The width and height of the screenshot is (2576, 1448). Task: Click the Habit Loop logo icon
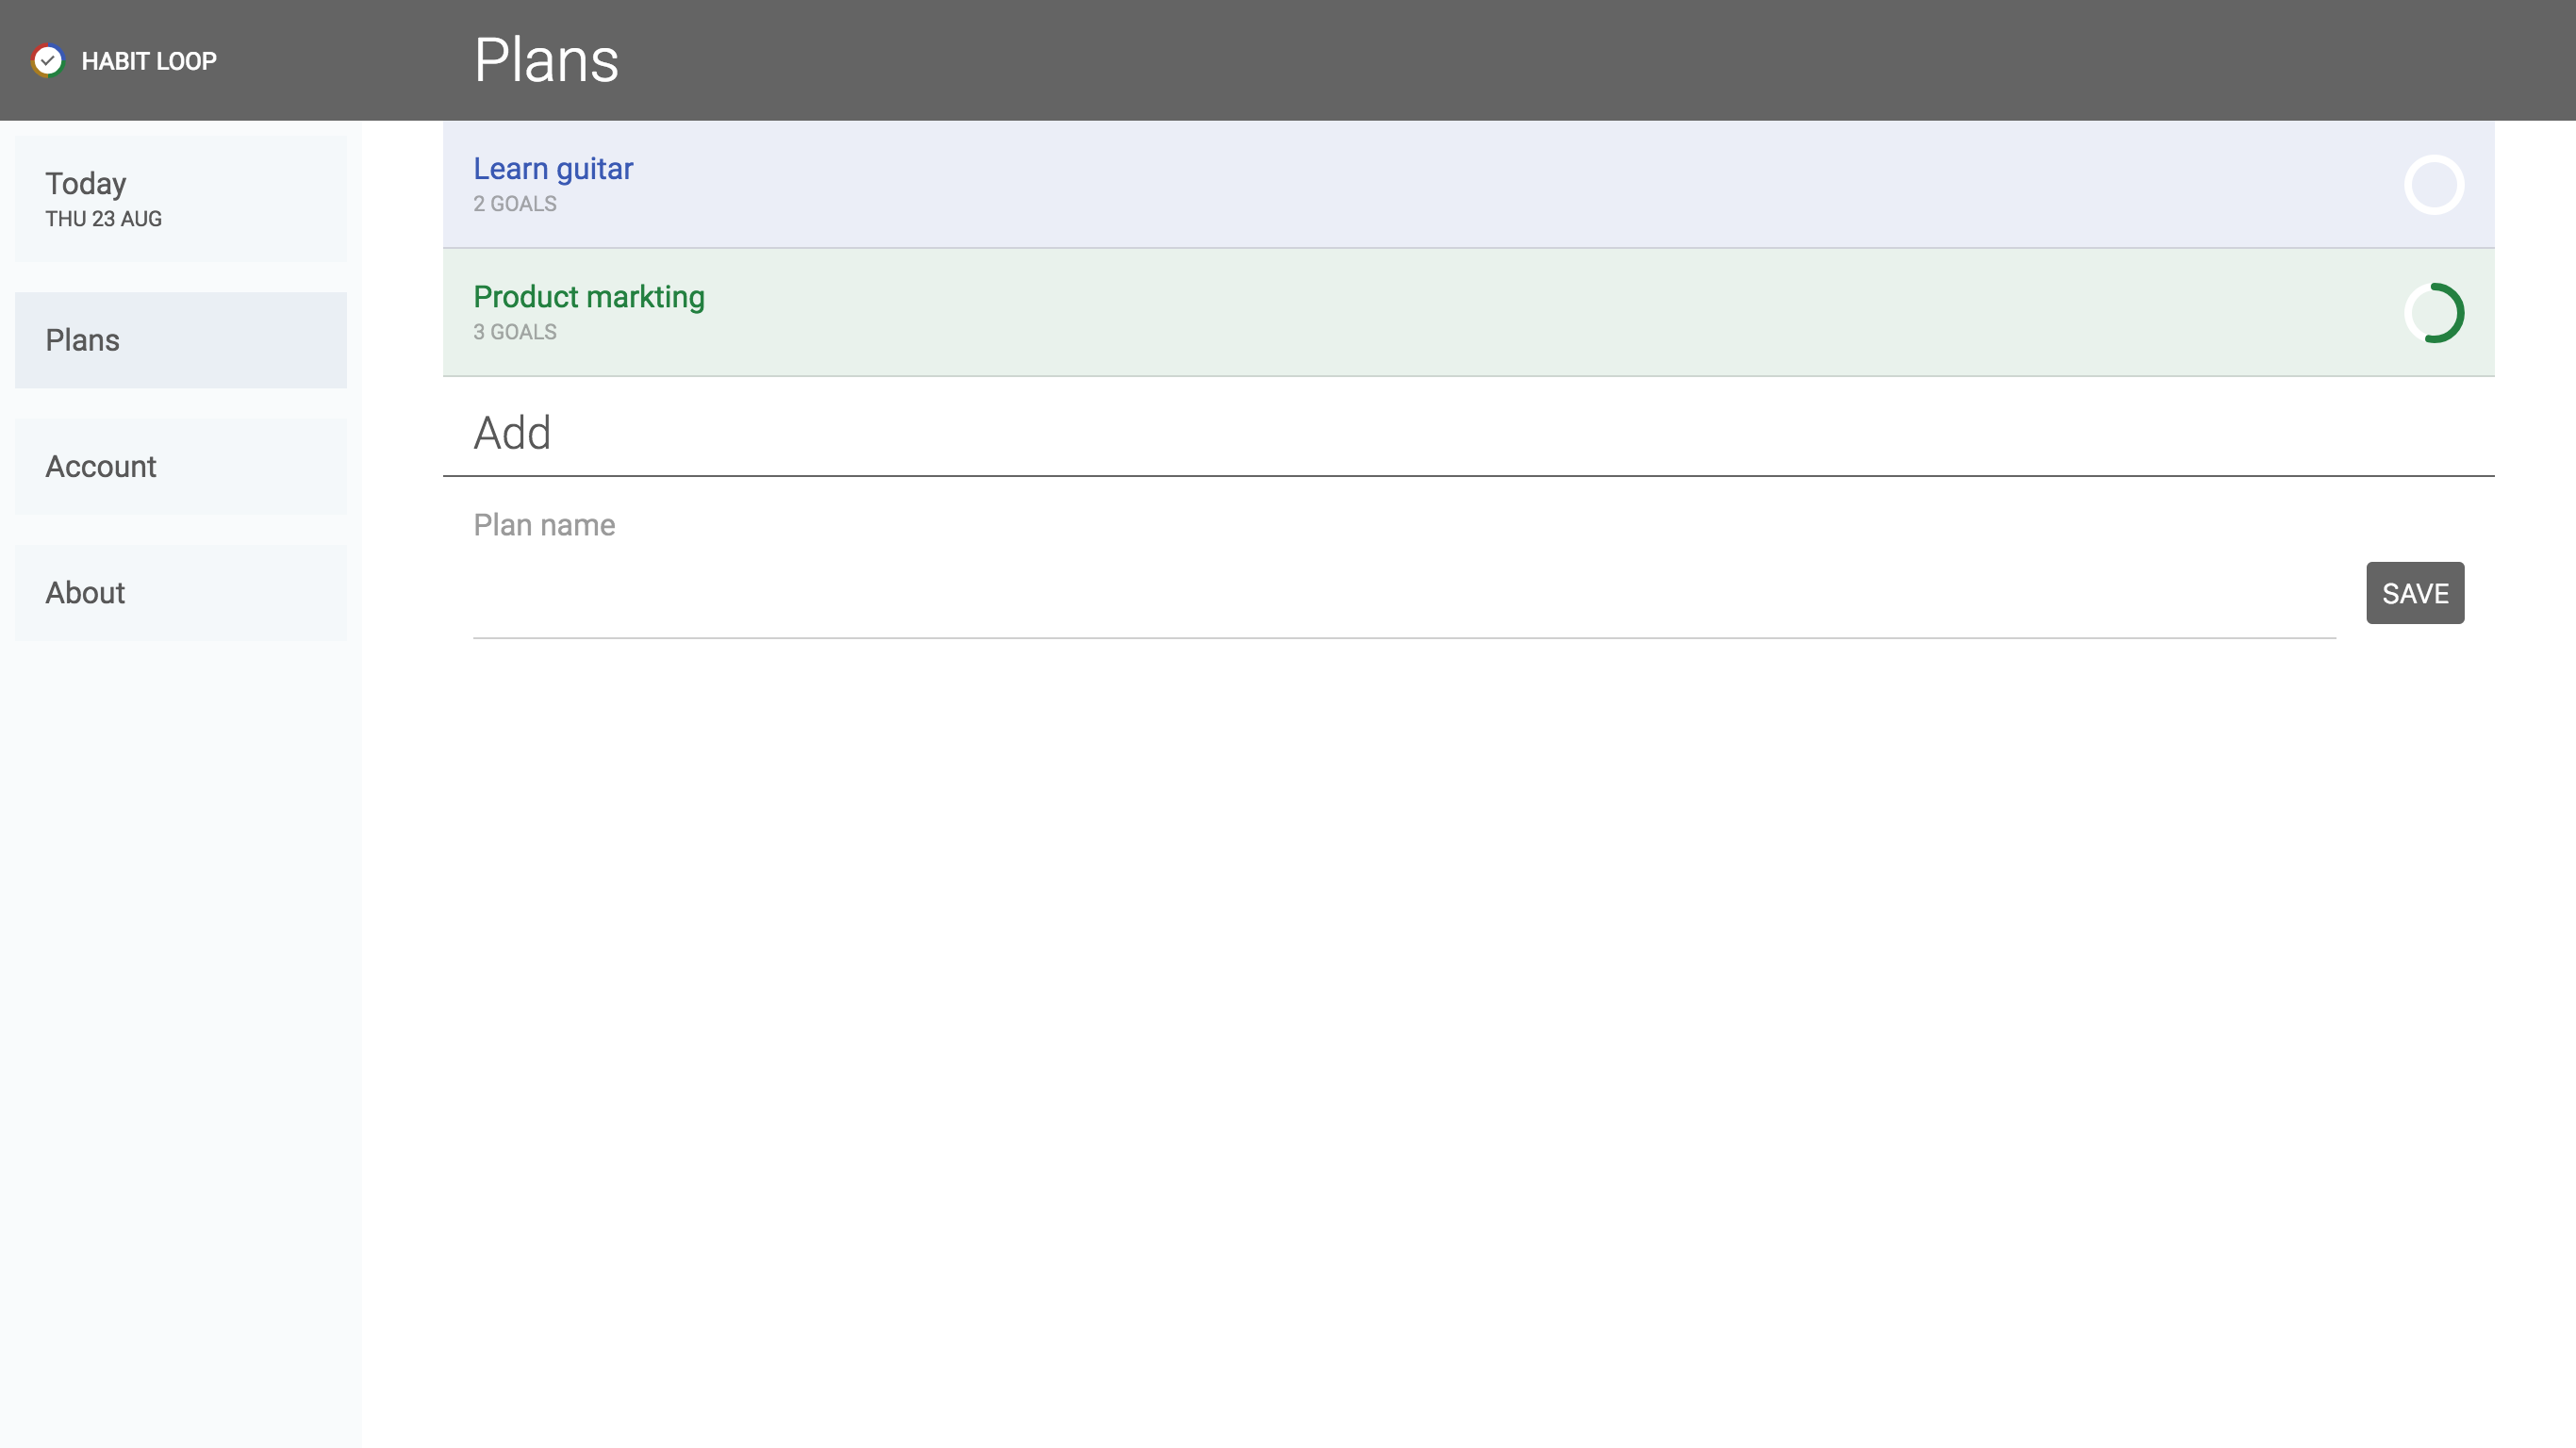point(47,61)
